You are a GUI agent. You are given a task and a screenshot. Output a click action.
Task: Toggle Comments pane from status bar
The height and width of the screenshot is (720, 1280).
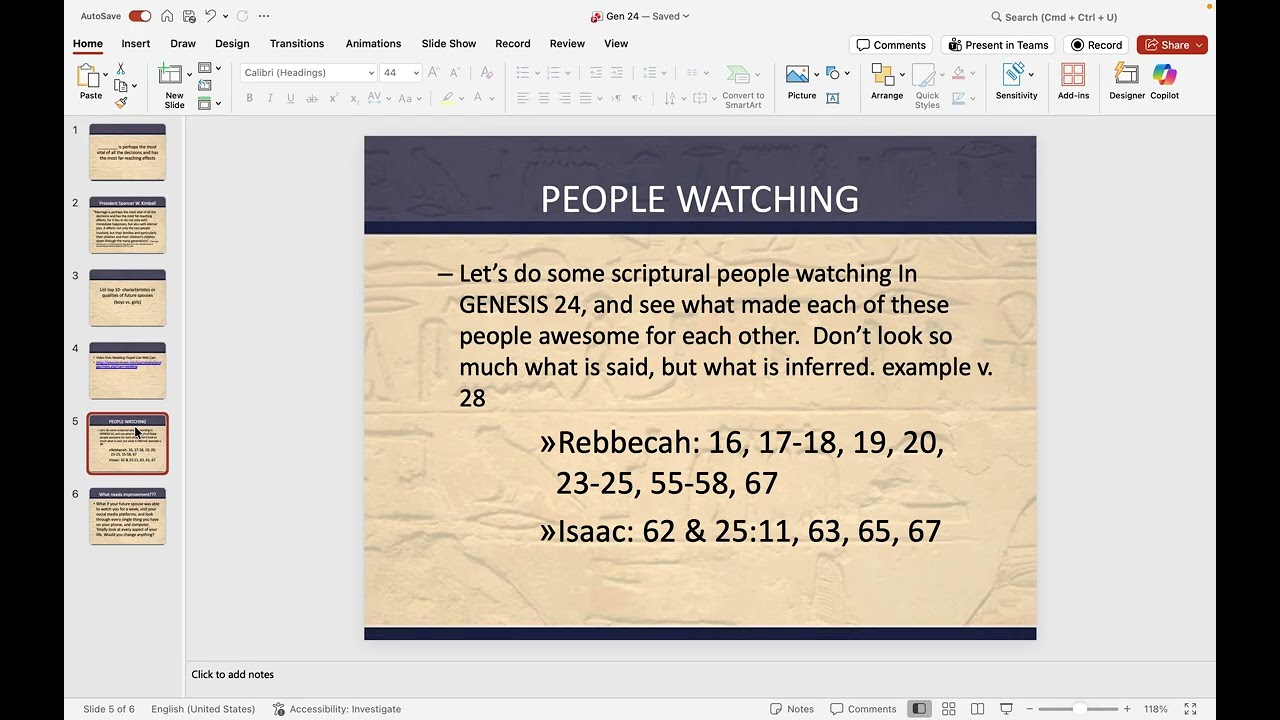(x=863, y=709)
